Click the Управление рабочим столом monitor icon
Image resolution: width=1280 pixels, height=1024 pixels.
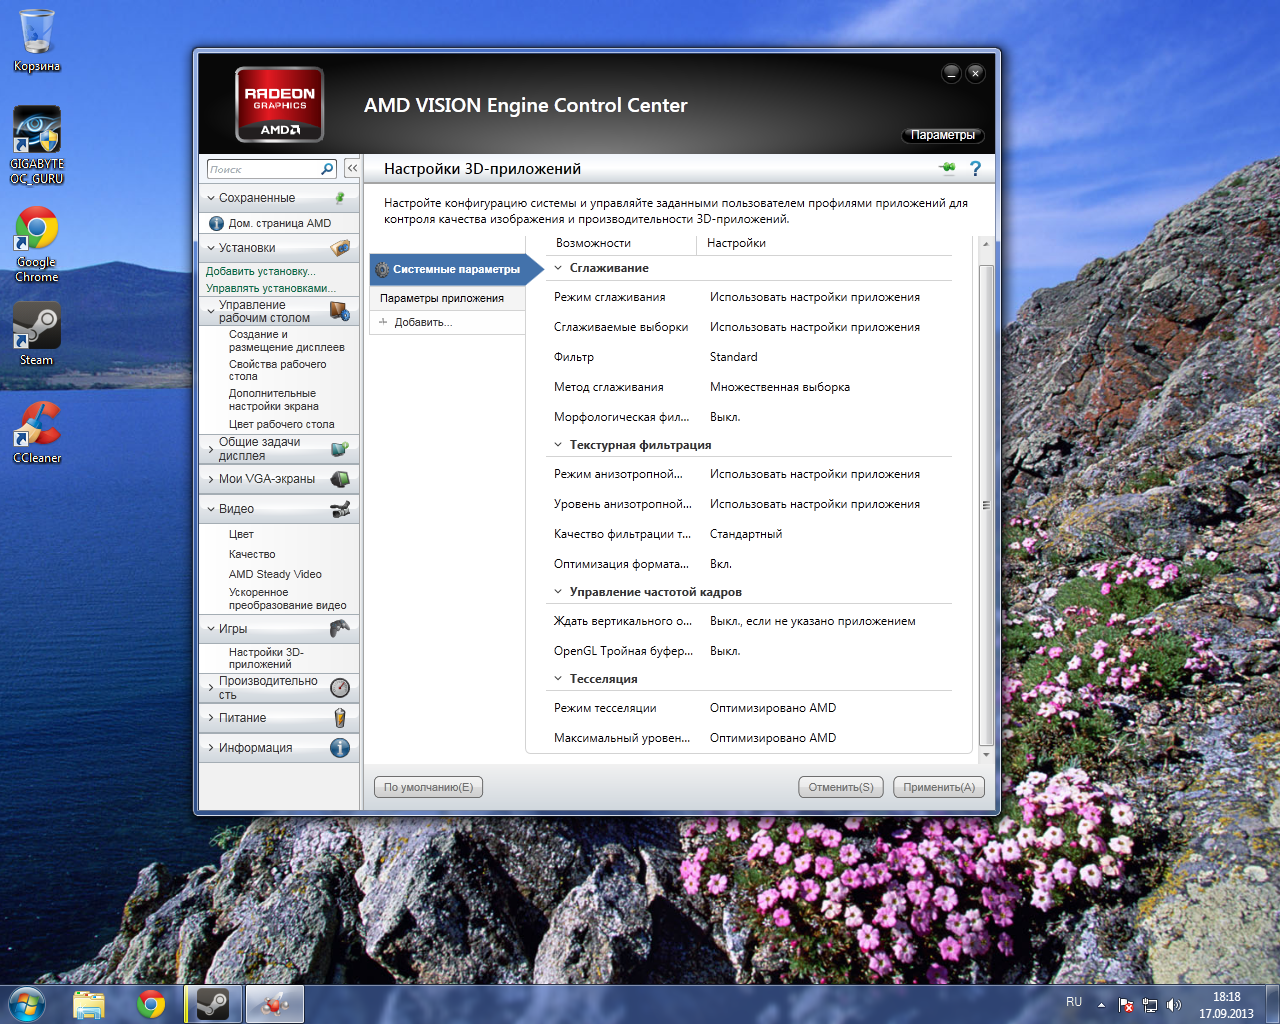click(340, 311)
